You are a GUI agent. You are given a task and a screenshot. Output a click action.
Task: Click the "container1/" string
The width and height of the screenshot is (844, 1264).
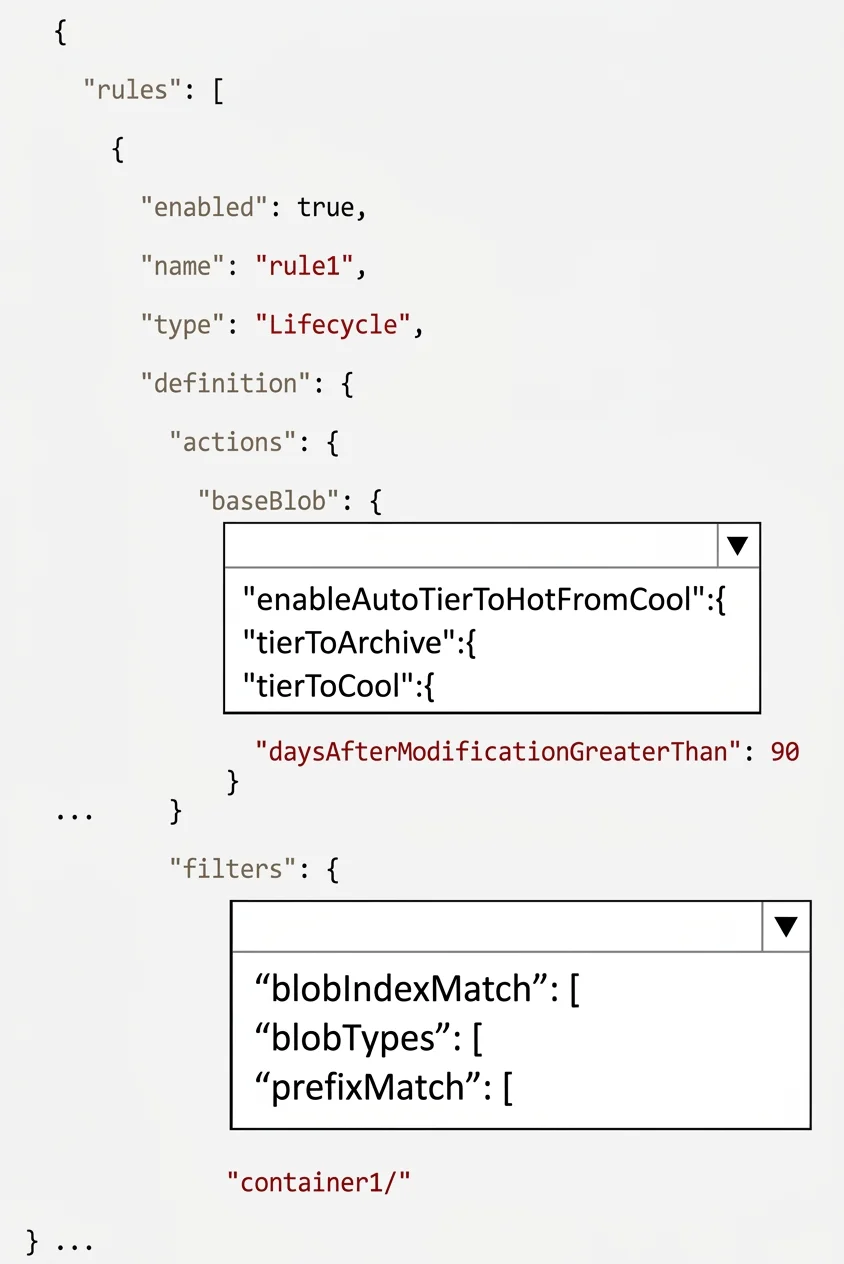pyautogui.click(x=319, y=1183)
